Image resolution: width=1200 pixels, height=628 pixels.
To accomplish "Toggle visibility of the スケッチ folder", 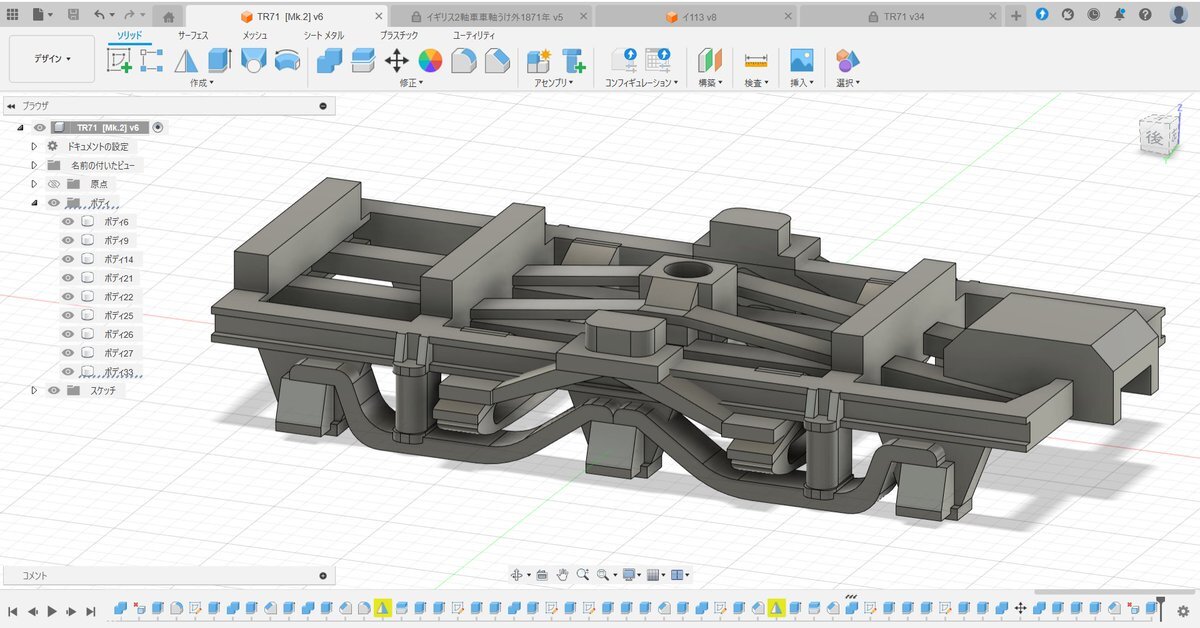I will point(54,390).
